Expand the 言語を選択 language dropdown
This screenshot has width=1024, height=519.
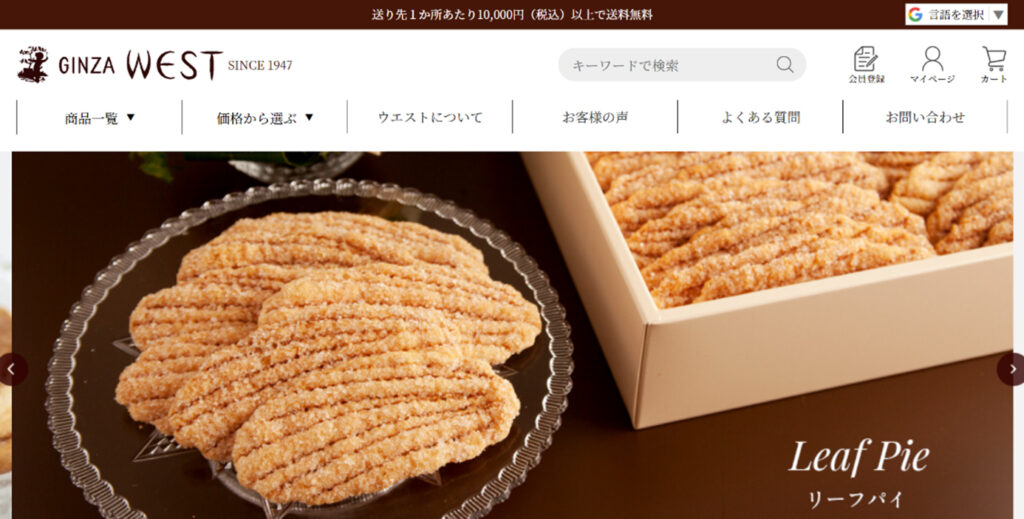click(x=956, y=14)
